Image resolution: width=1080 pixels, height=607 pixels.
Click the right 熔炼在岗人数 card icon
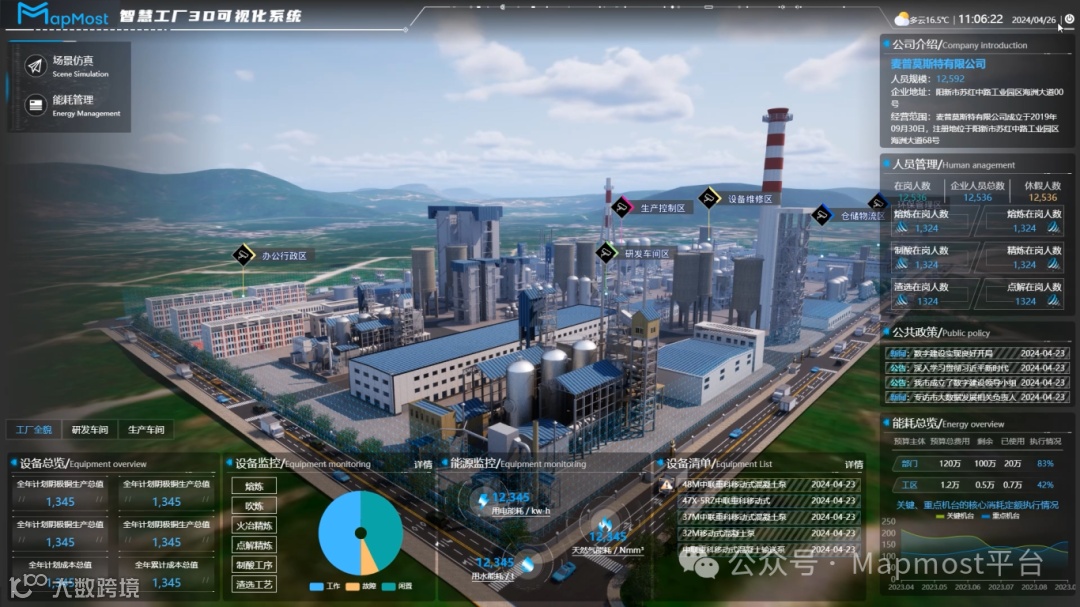pos(1053,227)
